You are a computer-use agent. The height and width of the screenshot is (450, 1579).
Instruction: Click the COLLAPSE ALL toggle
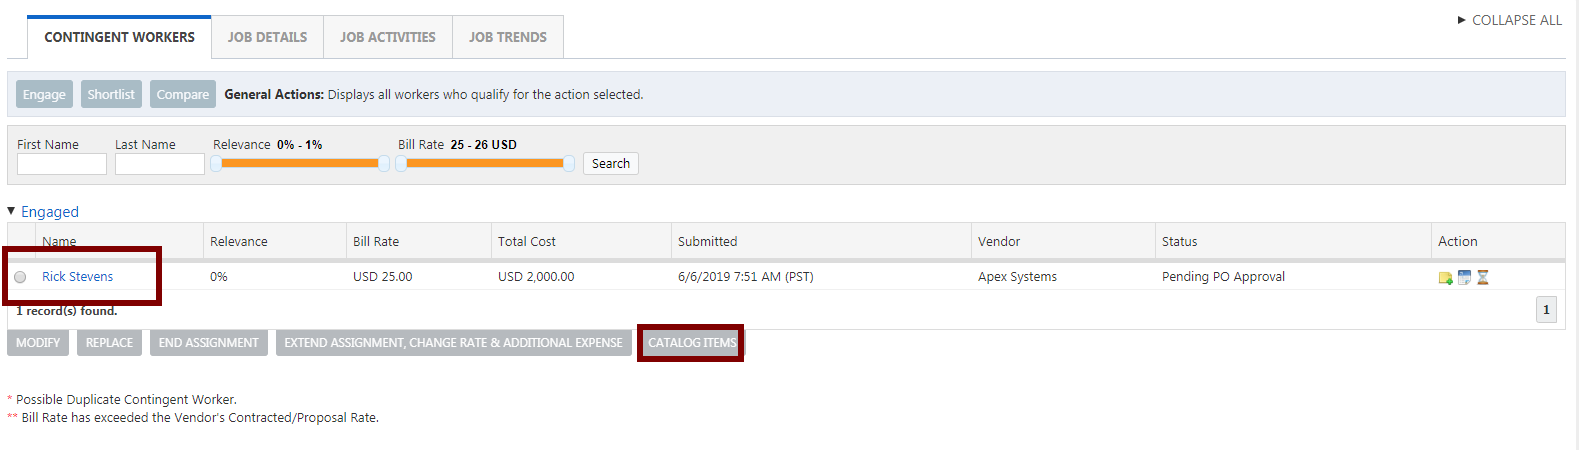1510,20
